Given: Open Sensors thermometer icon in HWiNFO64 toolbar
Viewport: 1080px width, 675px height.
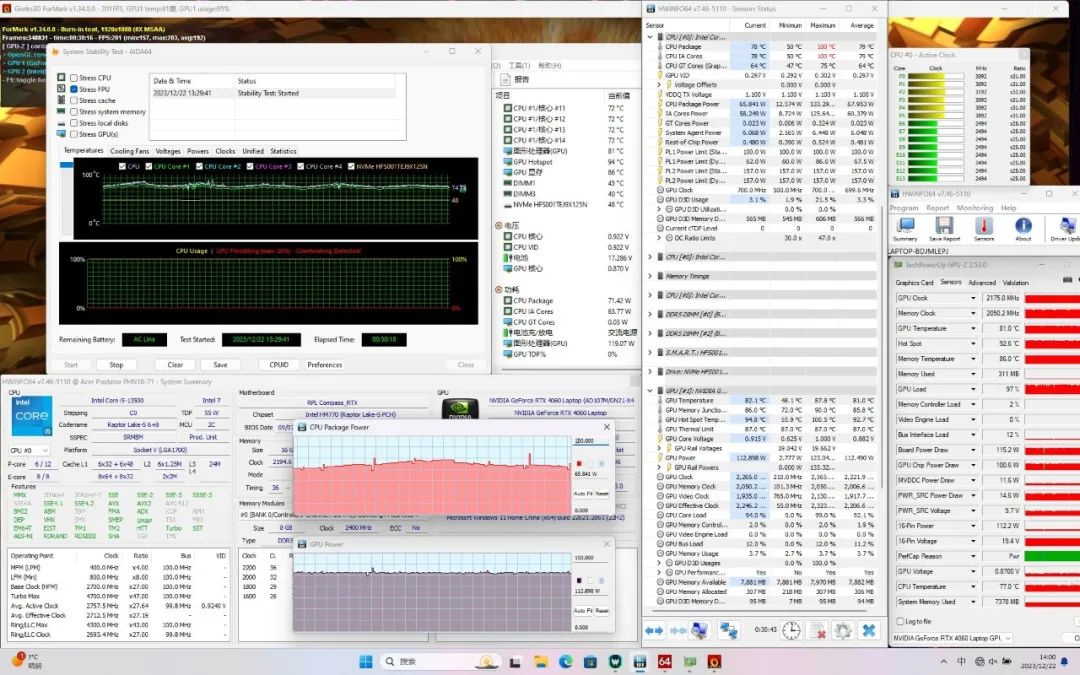Looking at the screenshot, I should tap(984, 227).
